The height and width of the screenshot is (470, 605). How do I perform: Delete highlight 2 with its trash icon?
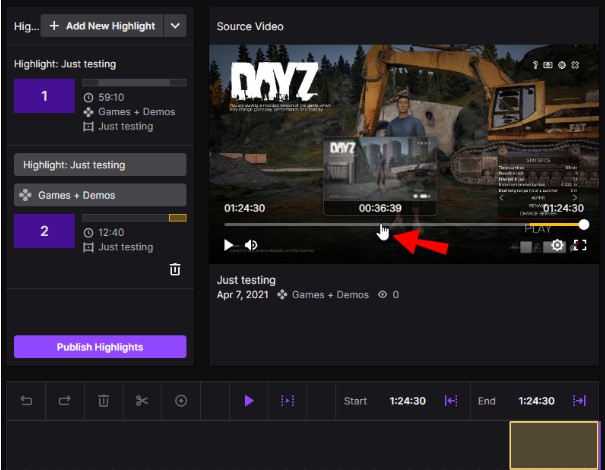coord(175,269)
